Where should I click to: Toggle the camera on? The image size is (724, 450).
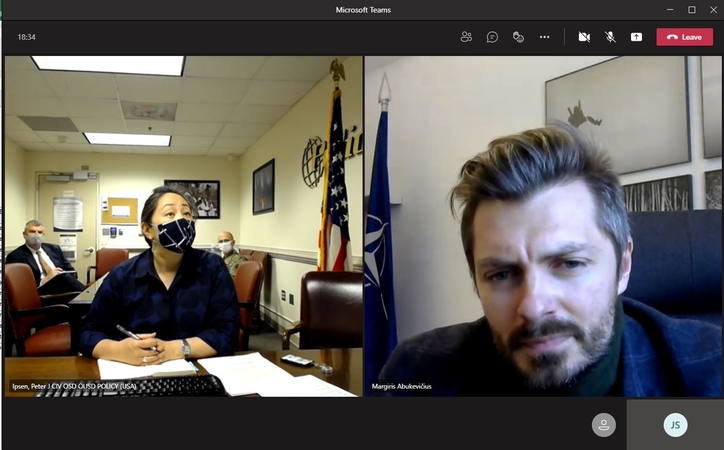click(584, 37)
